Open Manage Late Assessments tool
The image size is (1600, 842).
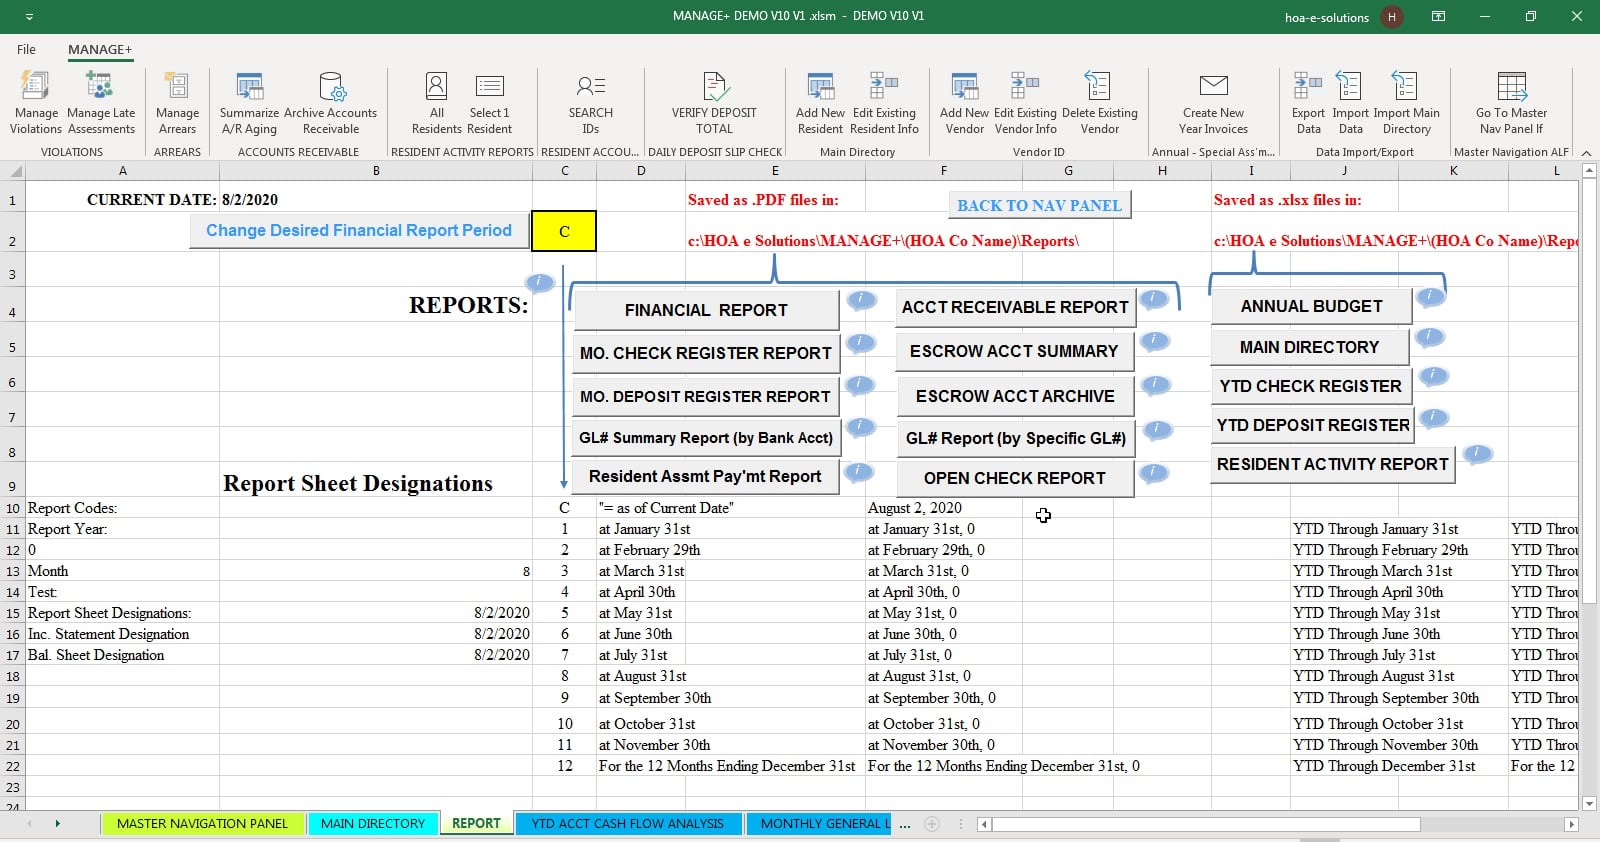101,103
